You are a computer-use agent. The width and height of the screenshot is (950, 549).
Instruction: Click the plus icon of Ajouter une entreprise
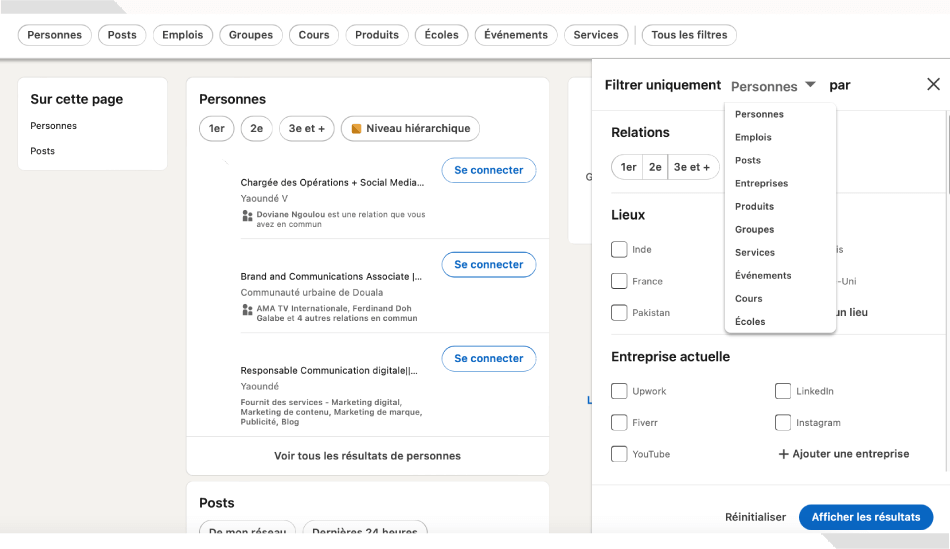tap(783, 454)
